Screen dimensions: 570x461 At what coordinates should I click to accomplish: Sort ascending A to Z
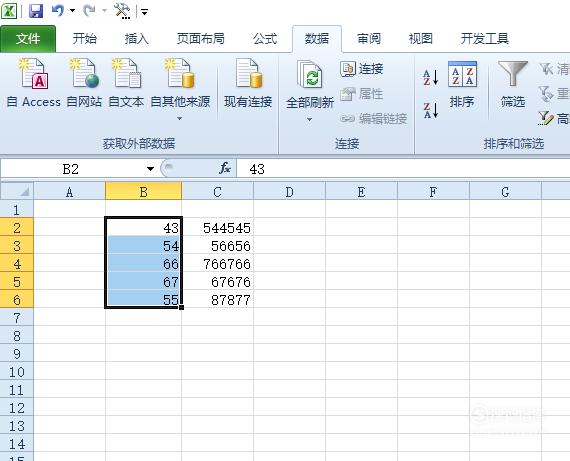(x=431, y=77)
